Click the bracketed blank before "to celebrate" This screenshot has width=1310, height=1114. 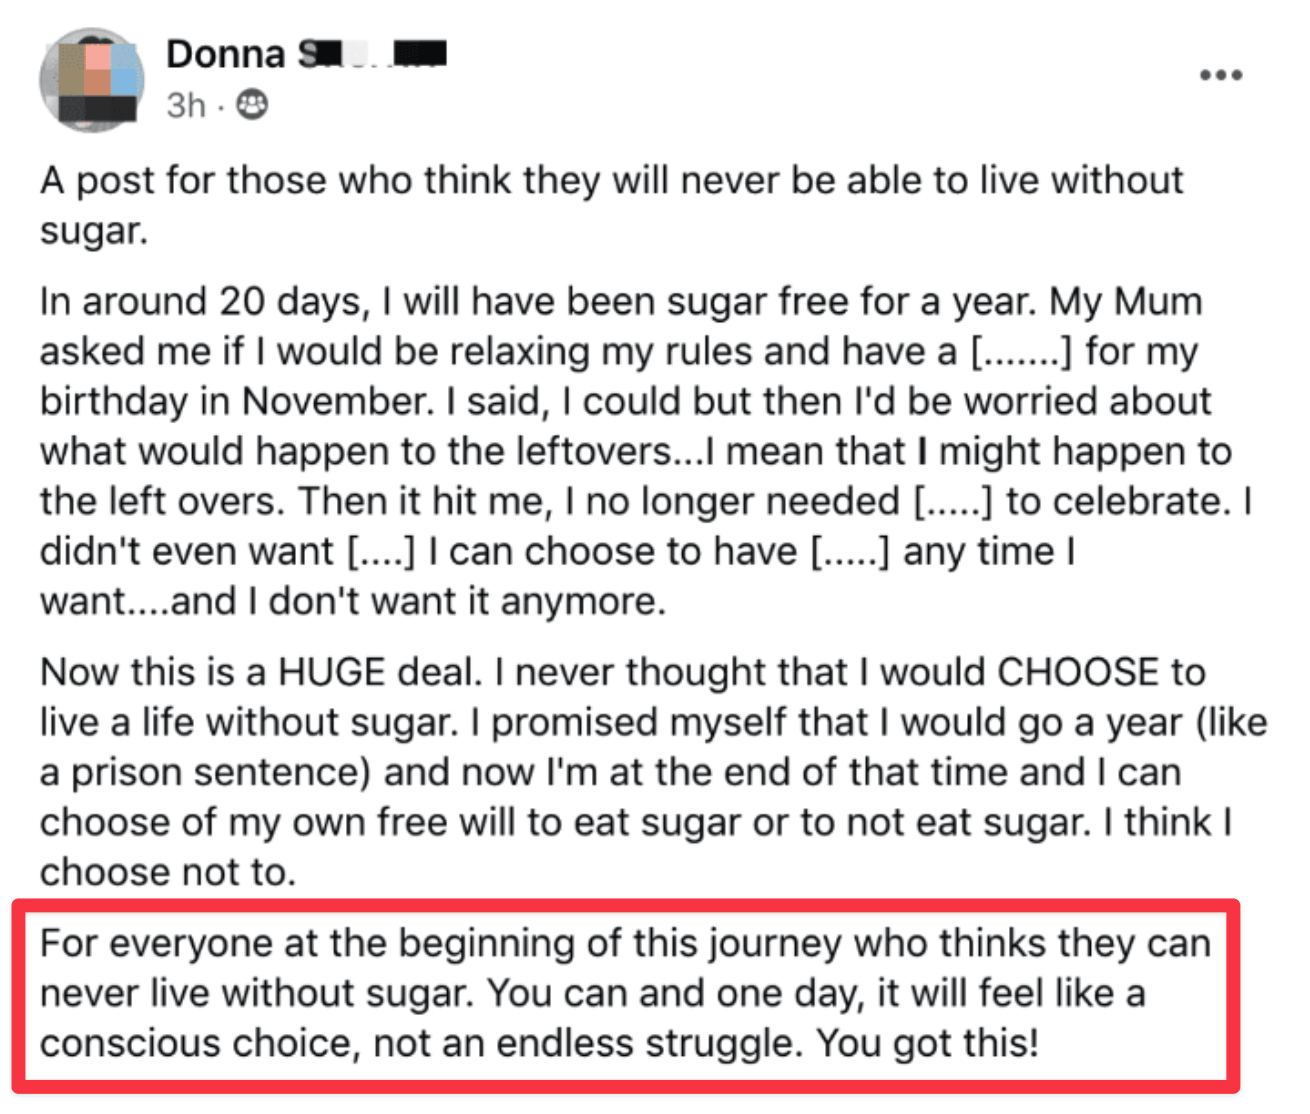(953, 502)
